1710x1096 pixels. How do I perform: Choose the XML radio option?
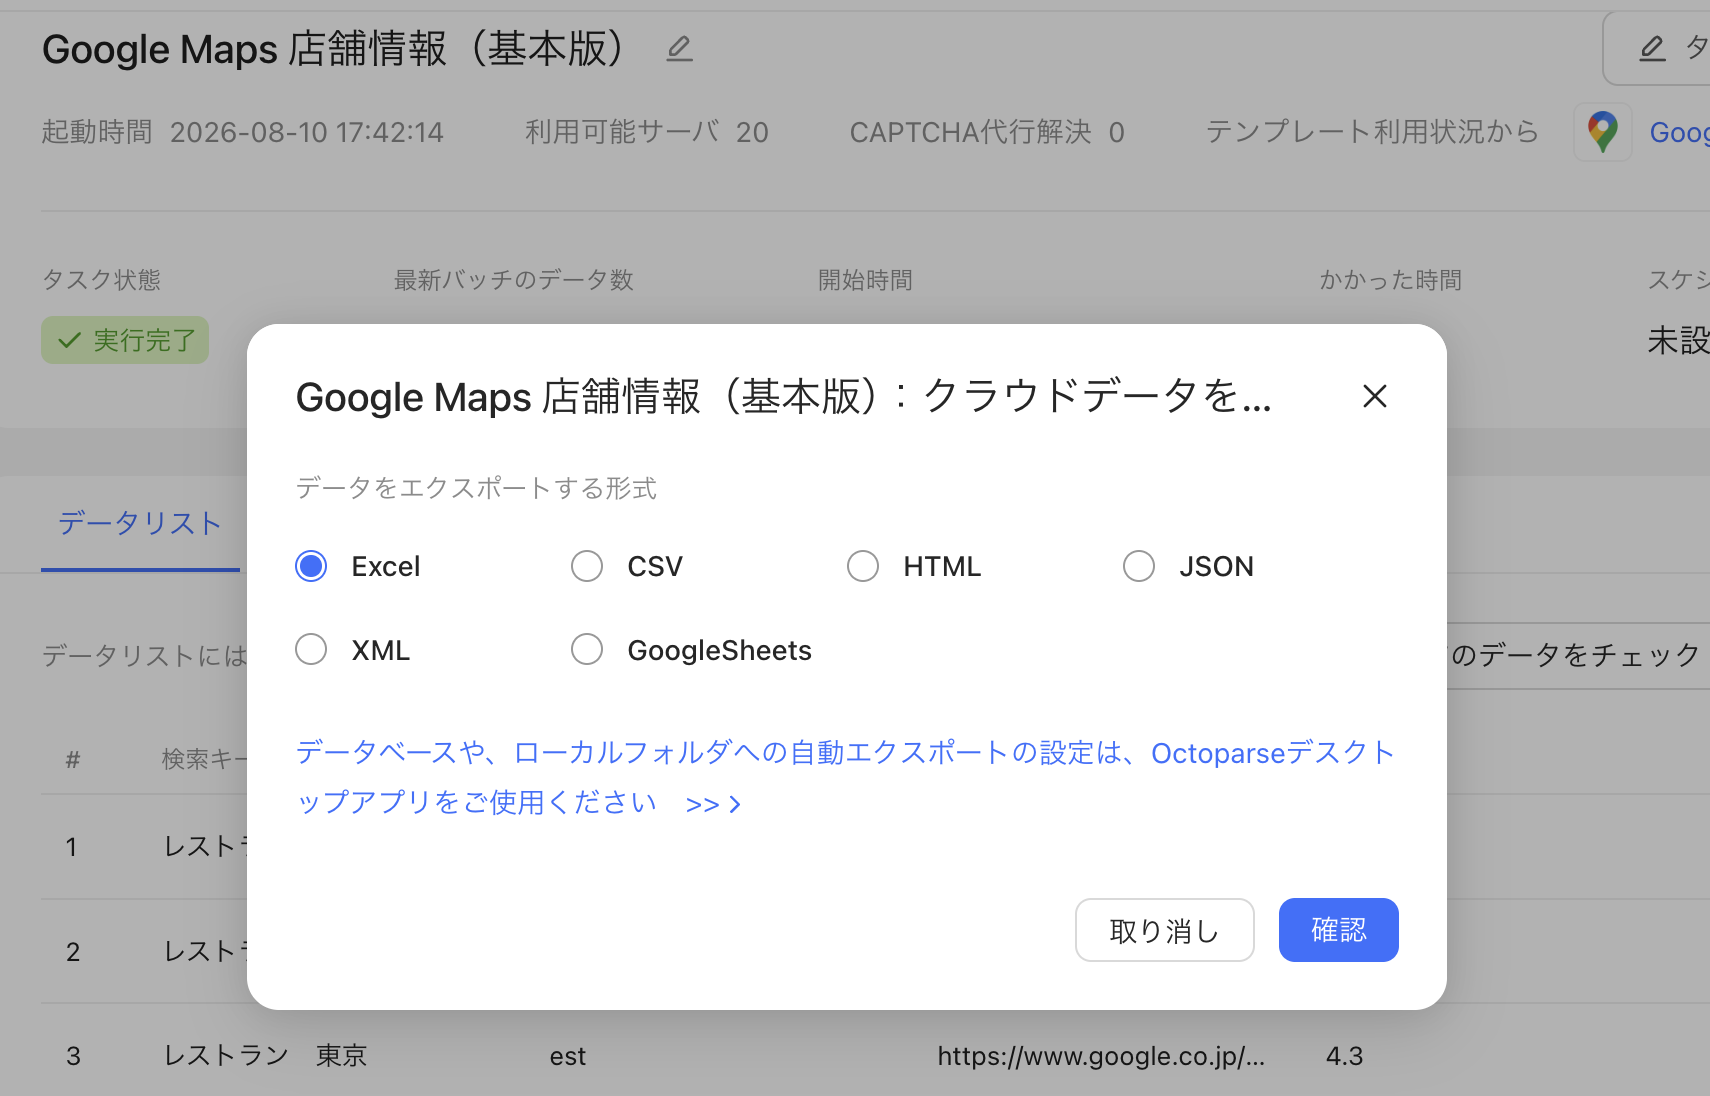(x=311, y=650)
